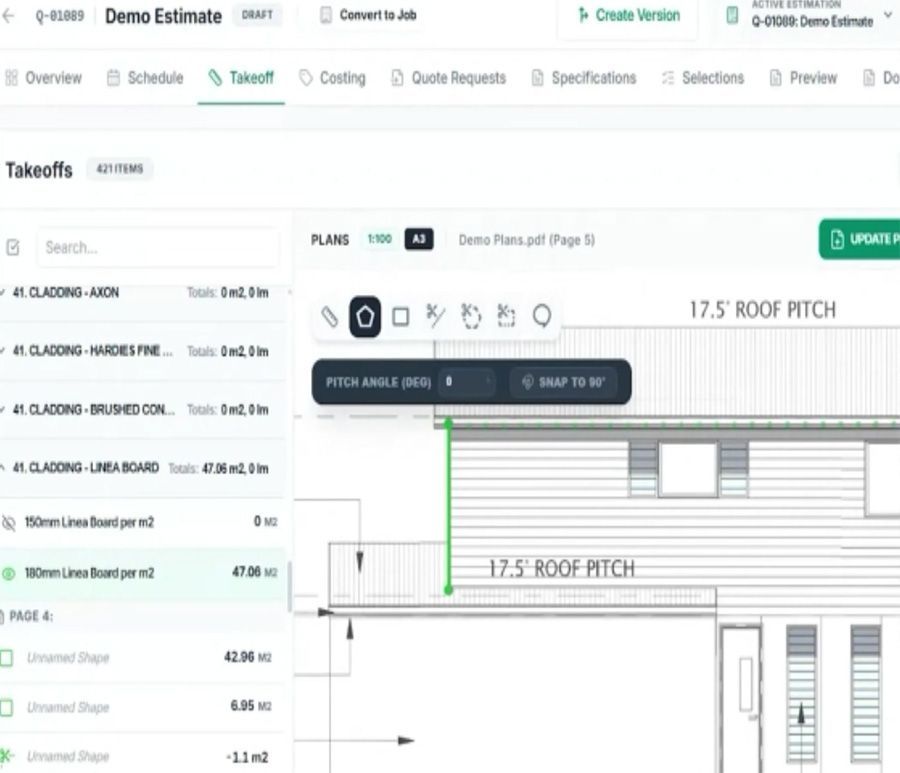Click the Pitch Angle degree input
This screenshot has width=900, height=773.
pos(465,382)
